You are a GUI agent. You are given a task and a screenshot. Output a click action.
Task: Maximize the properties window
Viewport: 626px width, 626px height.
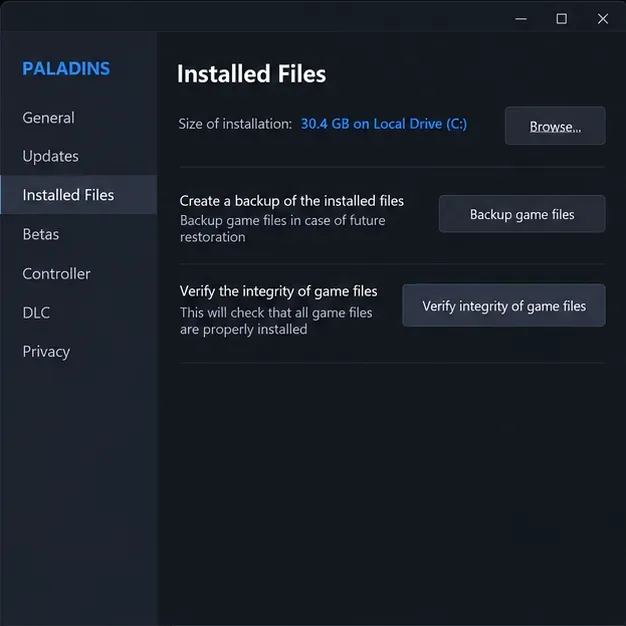point(562,19)
